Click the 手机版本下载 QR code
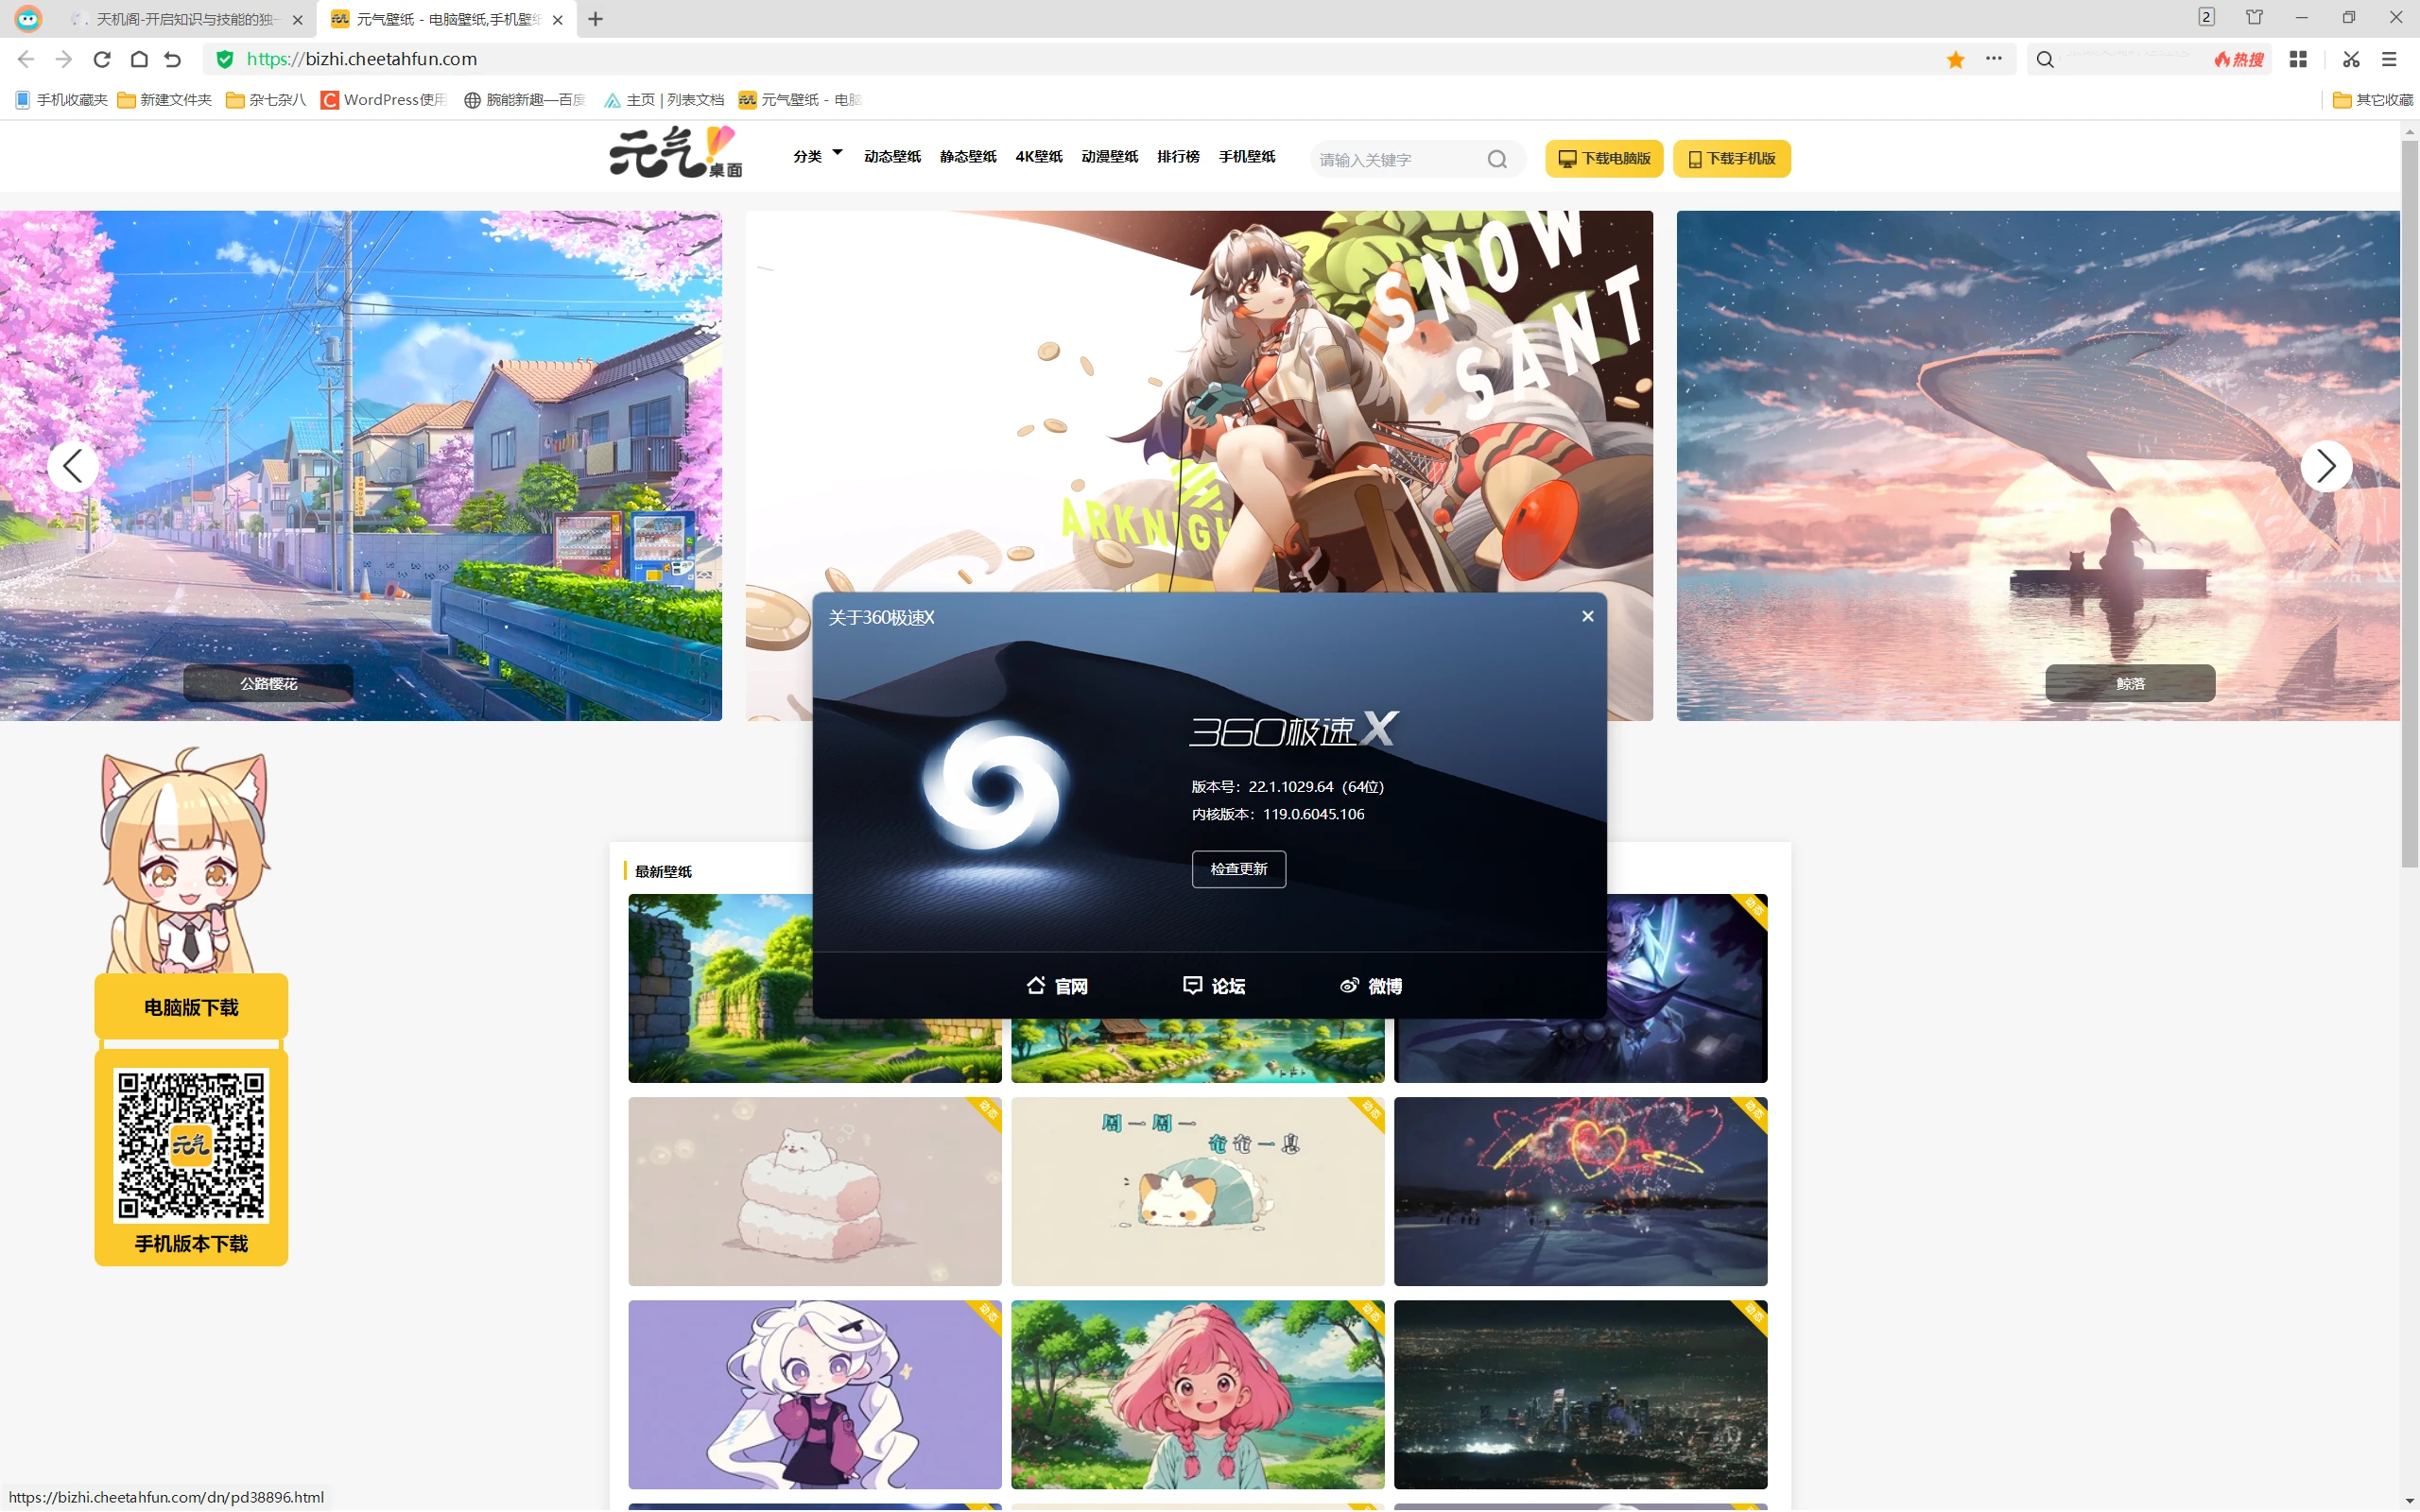 (191, 1146)
